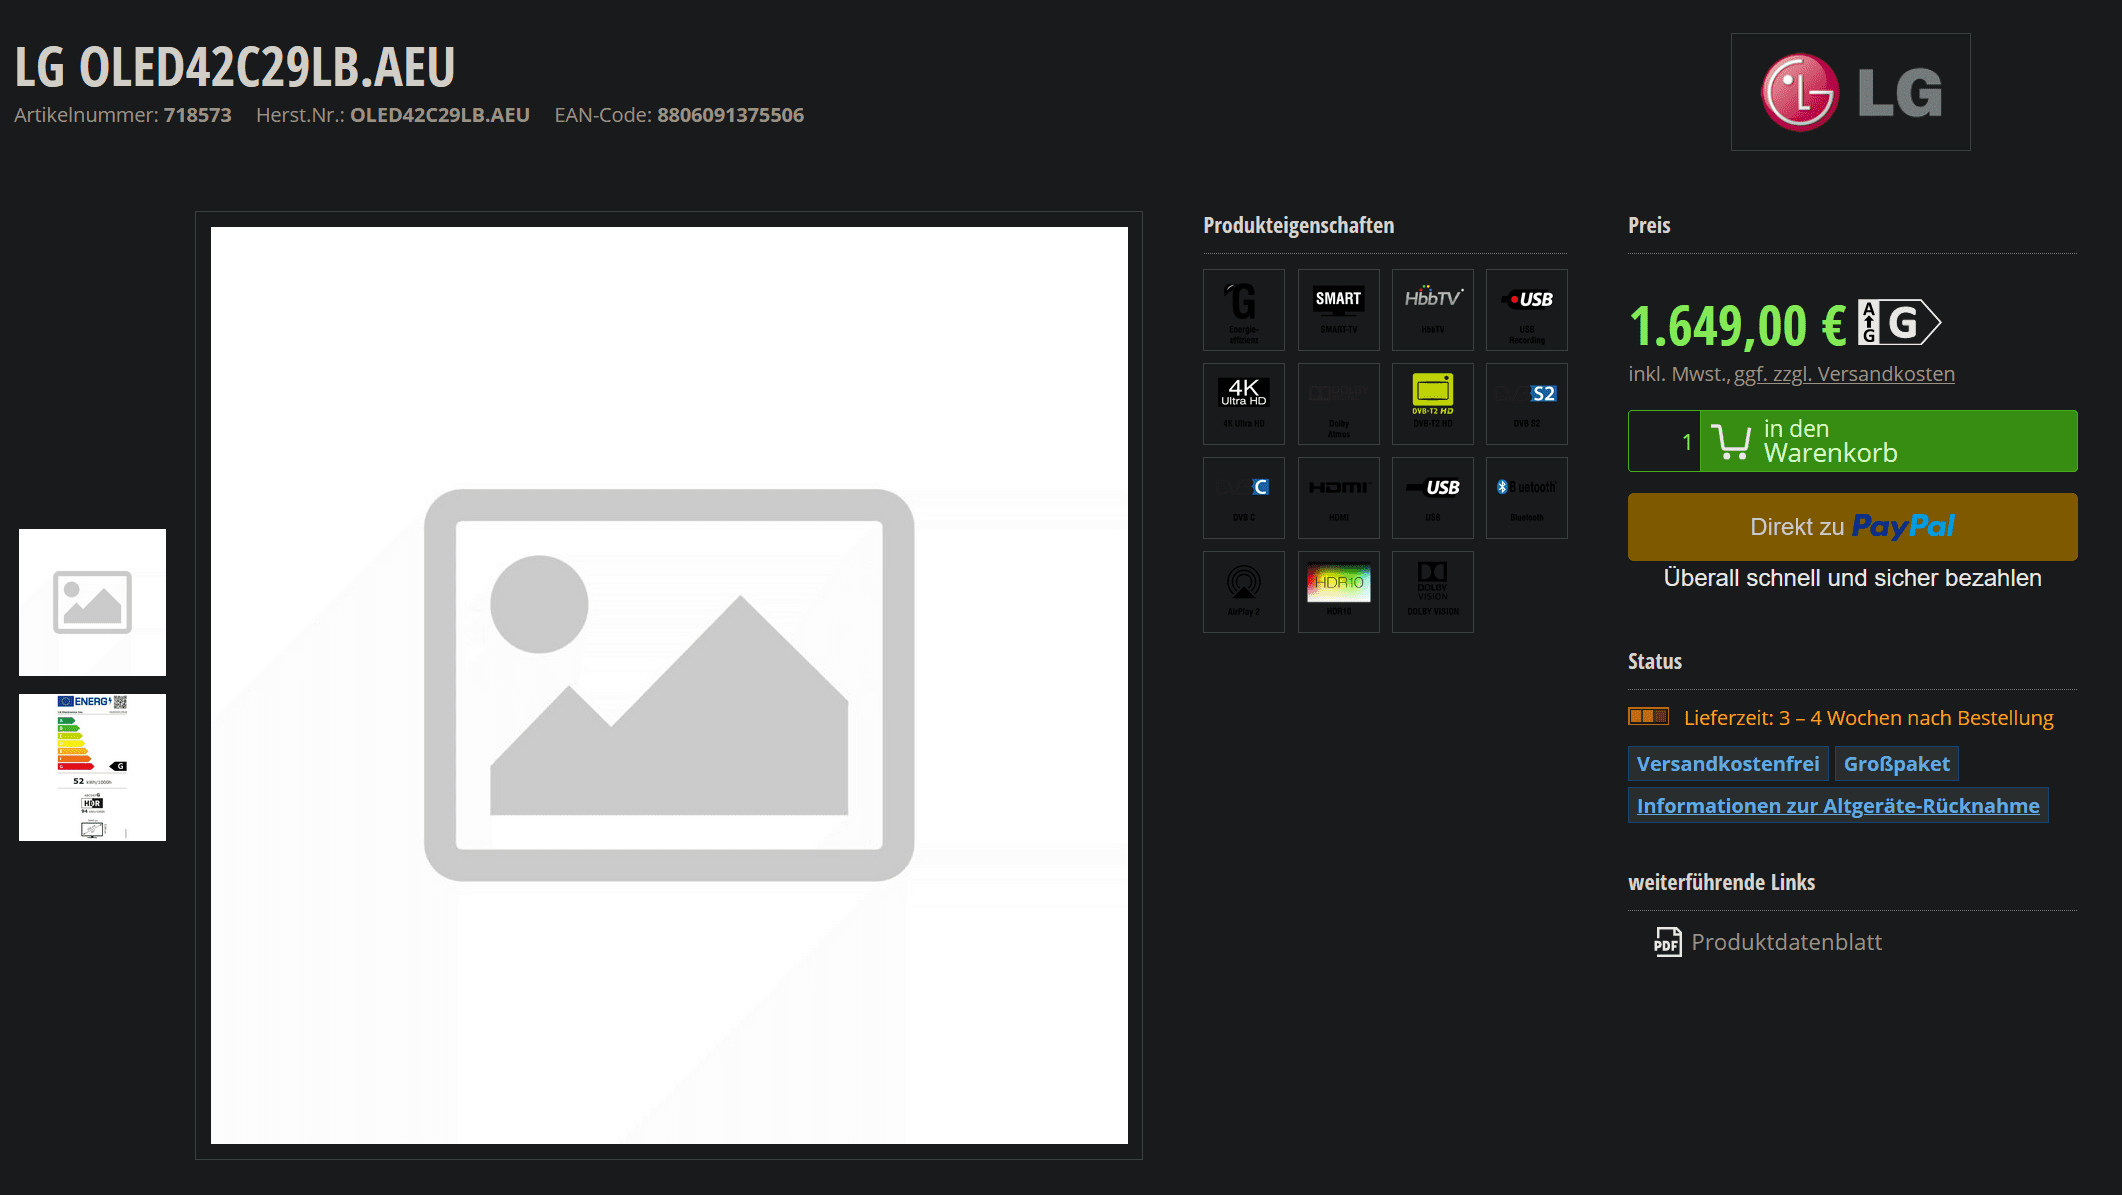
Task: Click 'Überall schnell und sicher bezahlen' text
Action: pos(1852,578)
